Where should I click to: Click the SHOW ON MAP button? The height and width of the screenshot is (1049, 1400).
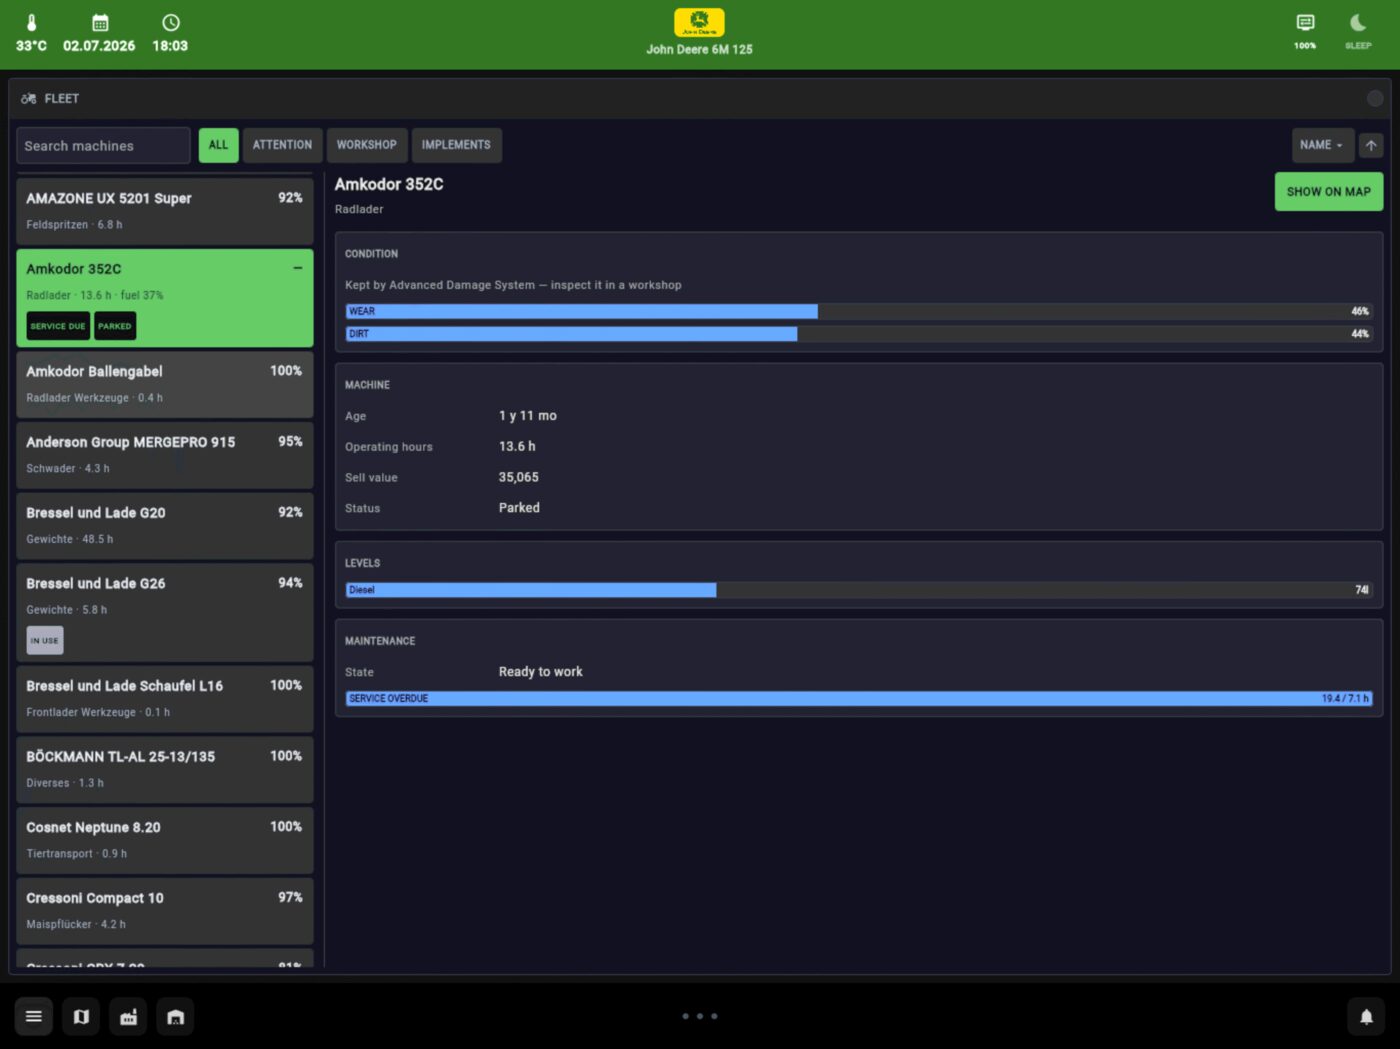click(1328, 191)
